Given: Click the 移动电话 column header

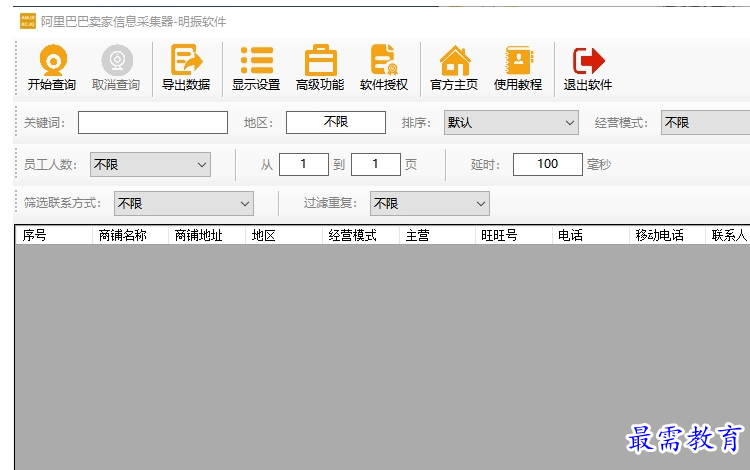Looking at the screenshot, I should click(x=668, y=235).
